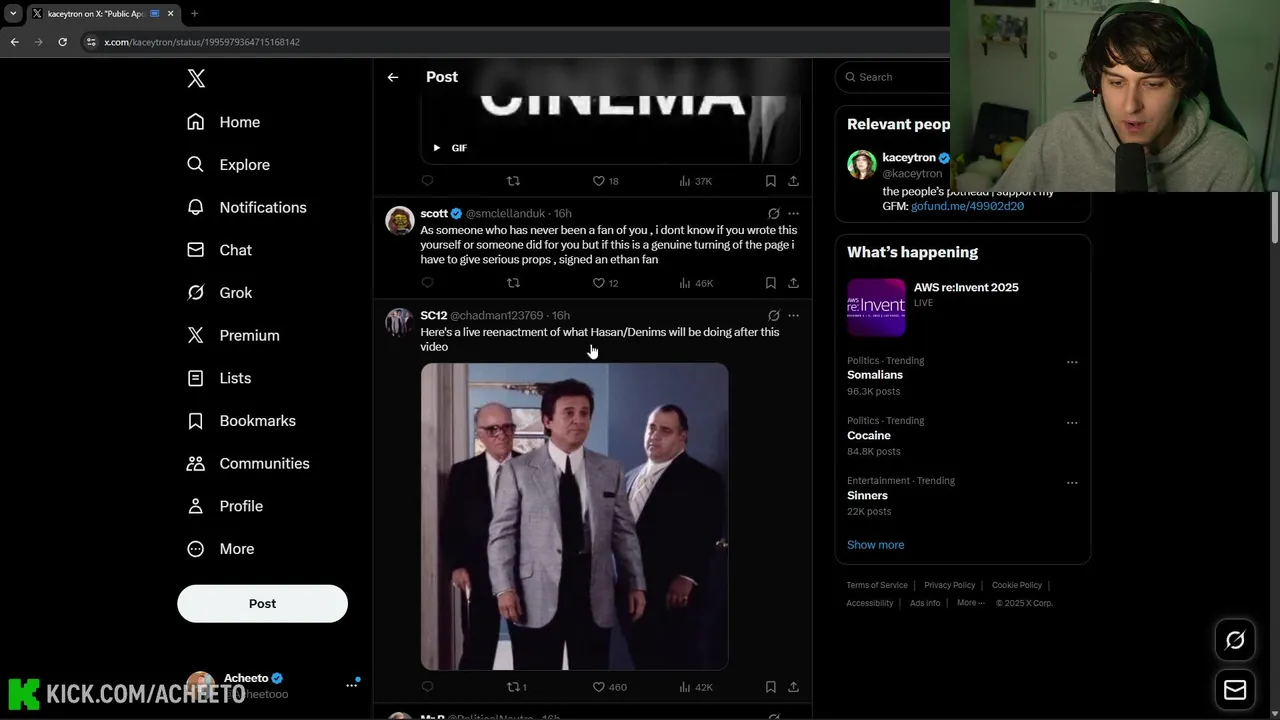Open more options on scott's post
Screen dimensions: 1280x720
pyautogui.click(x=793, y=214)
